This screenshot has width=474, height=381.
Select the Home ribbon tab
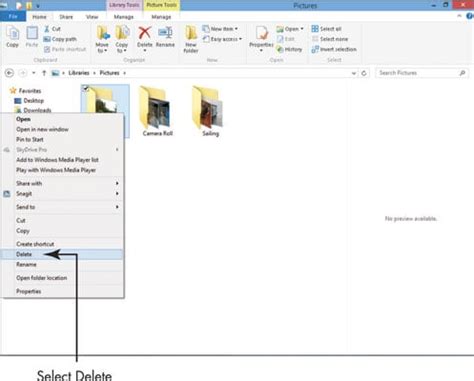coord(39,17)
